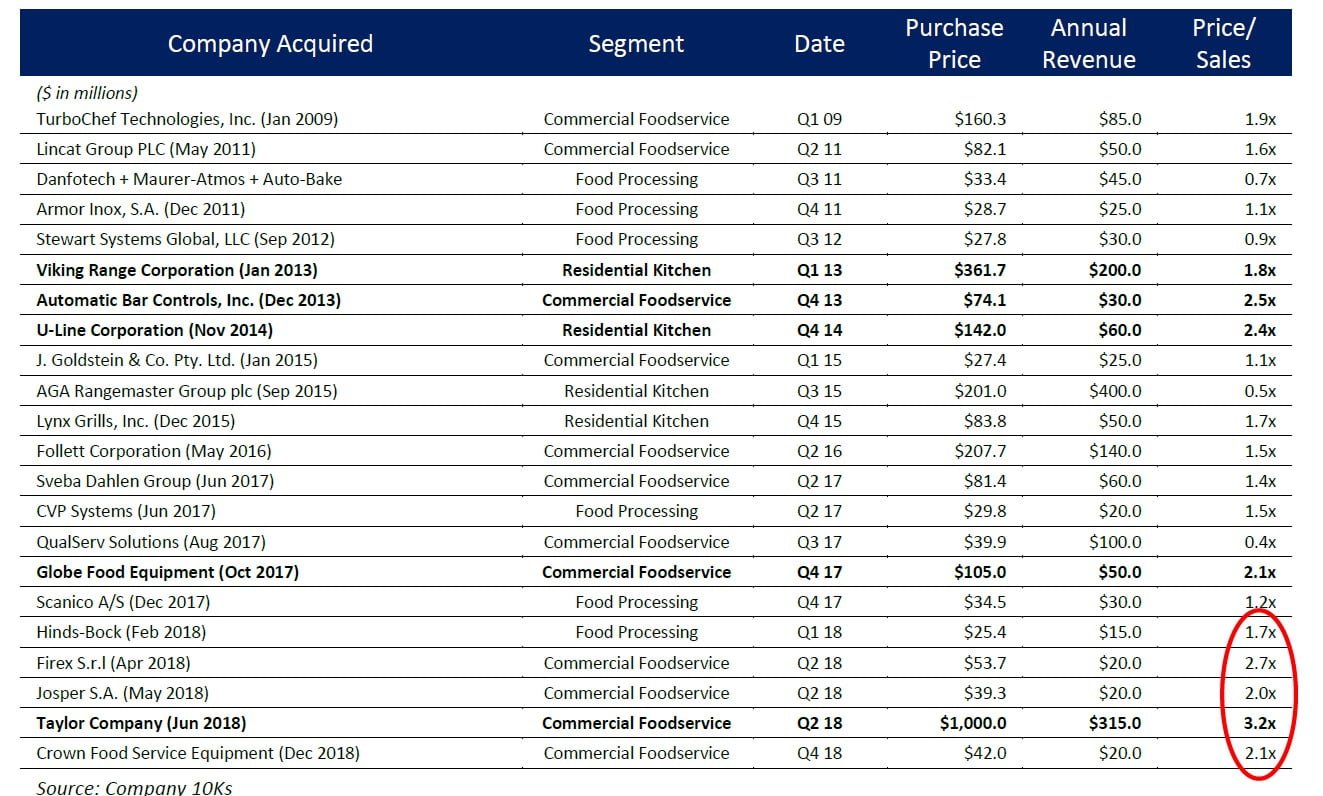Select the Lincat Group PLC row name
1323x796 pixels.
[x=146, y=149]
